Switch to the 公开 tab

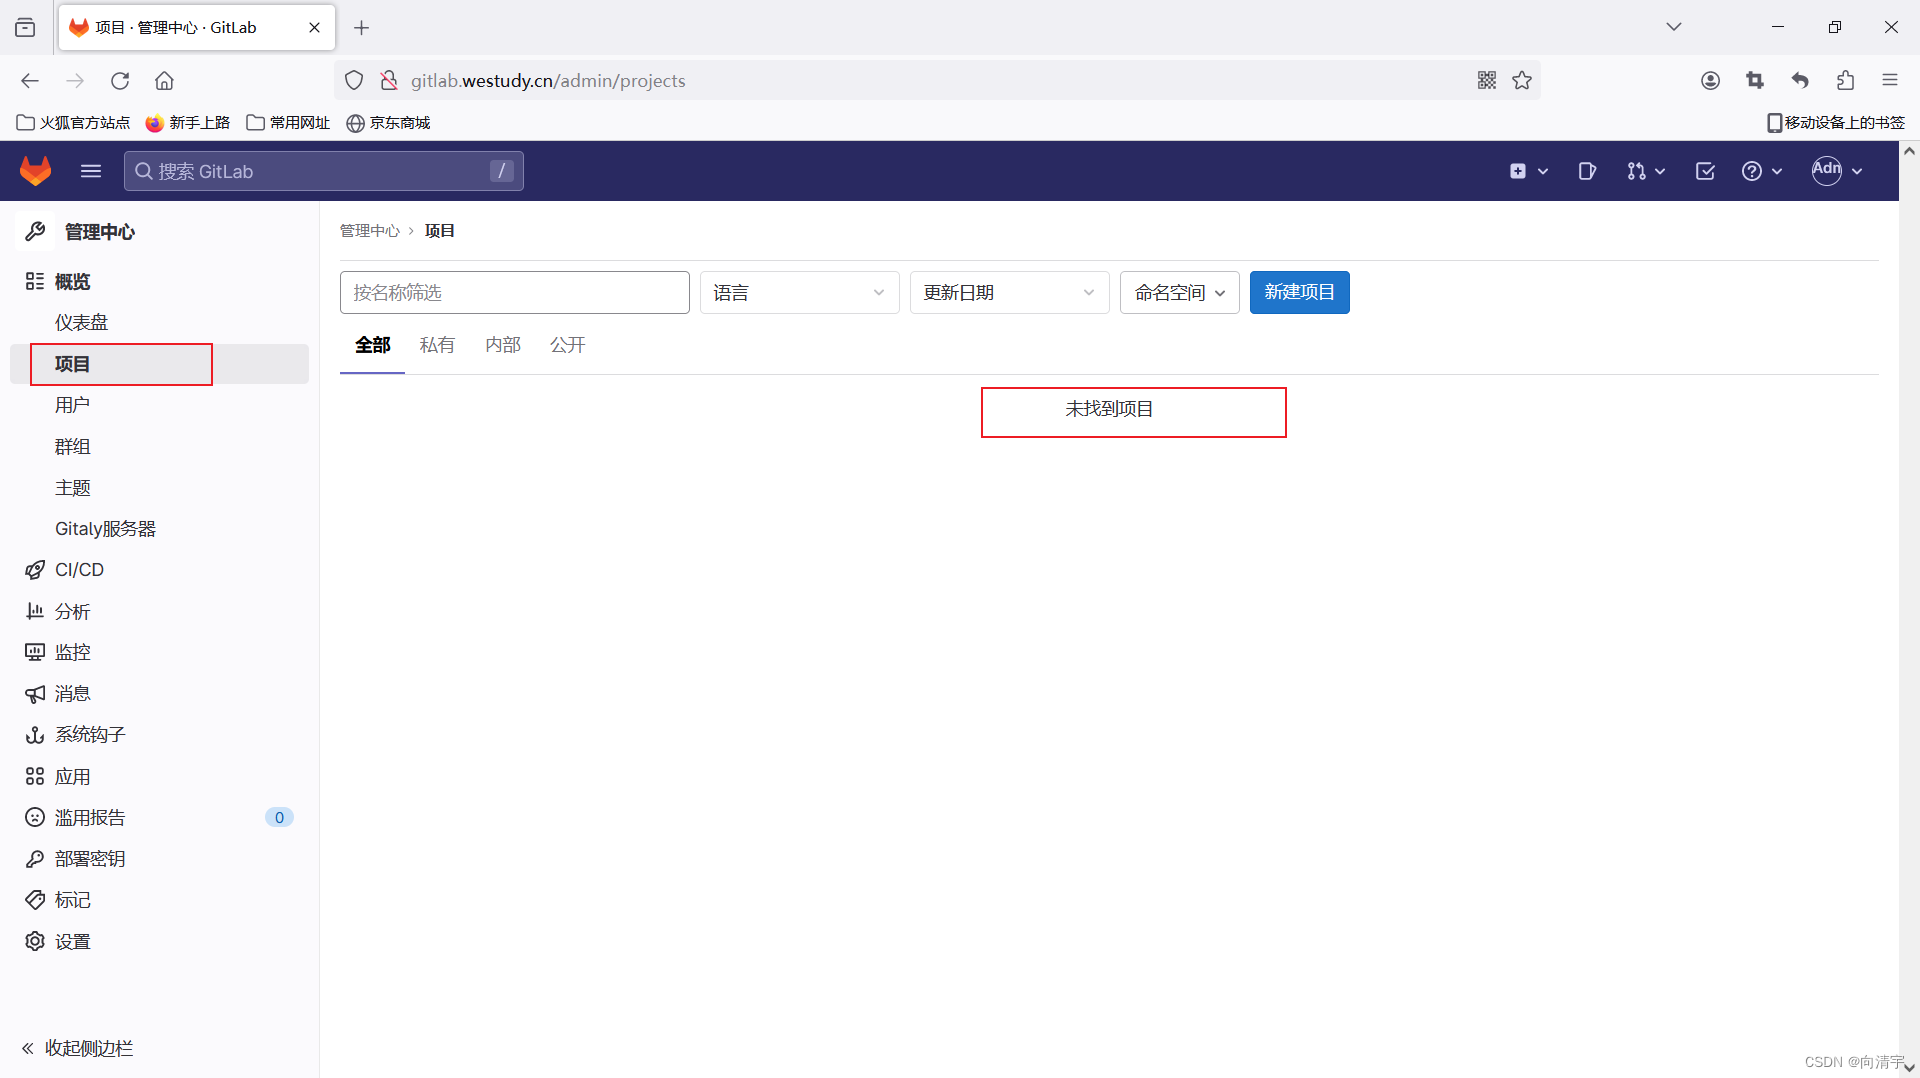click(x=567, y=345)
